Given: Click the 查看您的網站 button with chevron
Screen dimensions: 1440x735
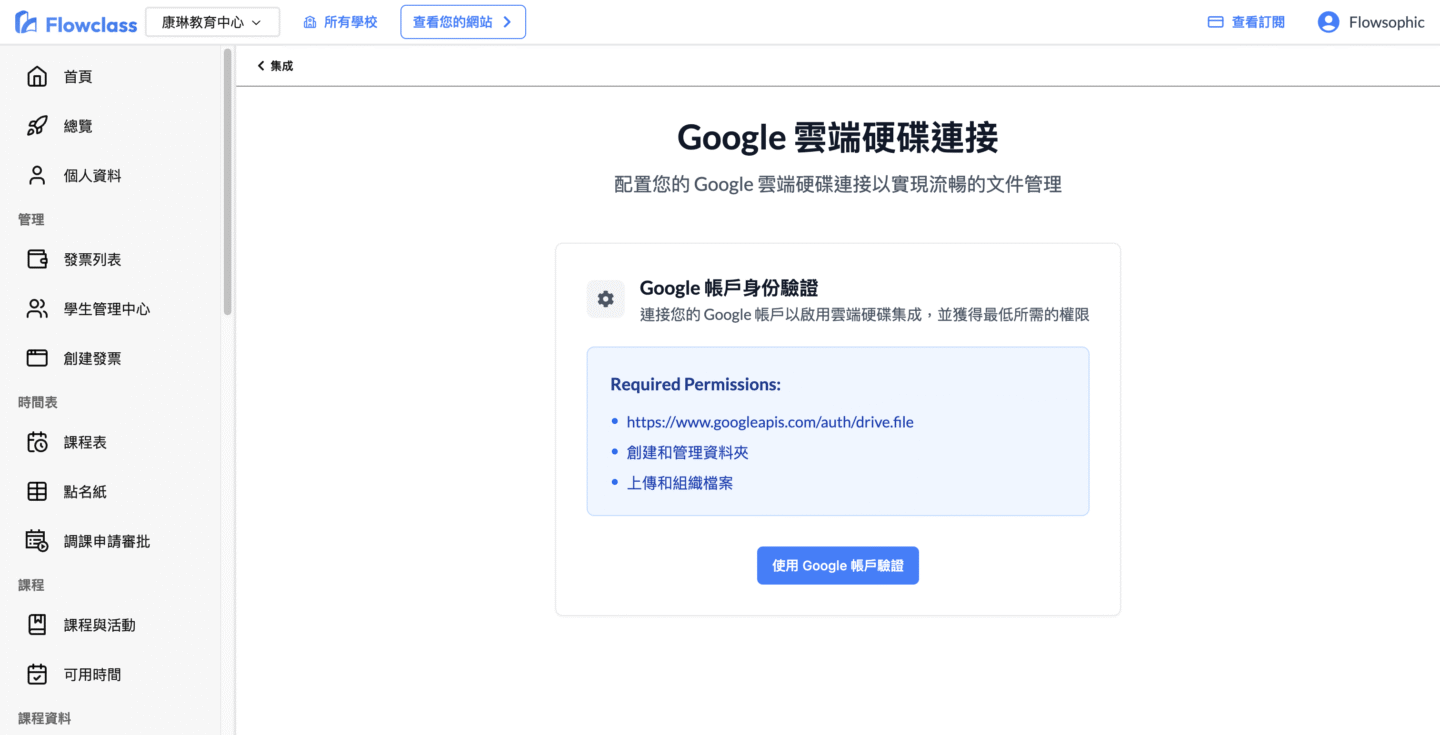Looking at the screenshot, I should [x=463, y=22].
